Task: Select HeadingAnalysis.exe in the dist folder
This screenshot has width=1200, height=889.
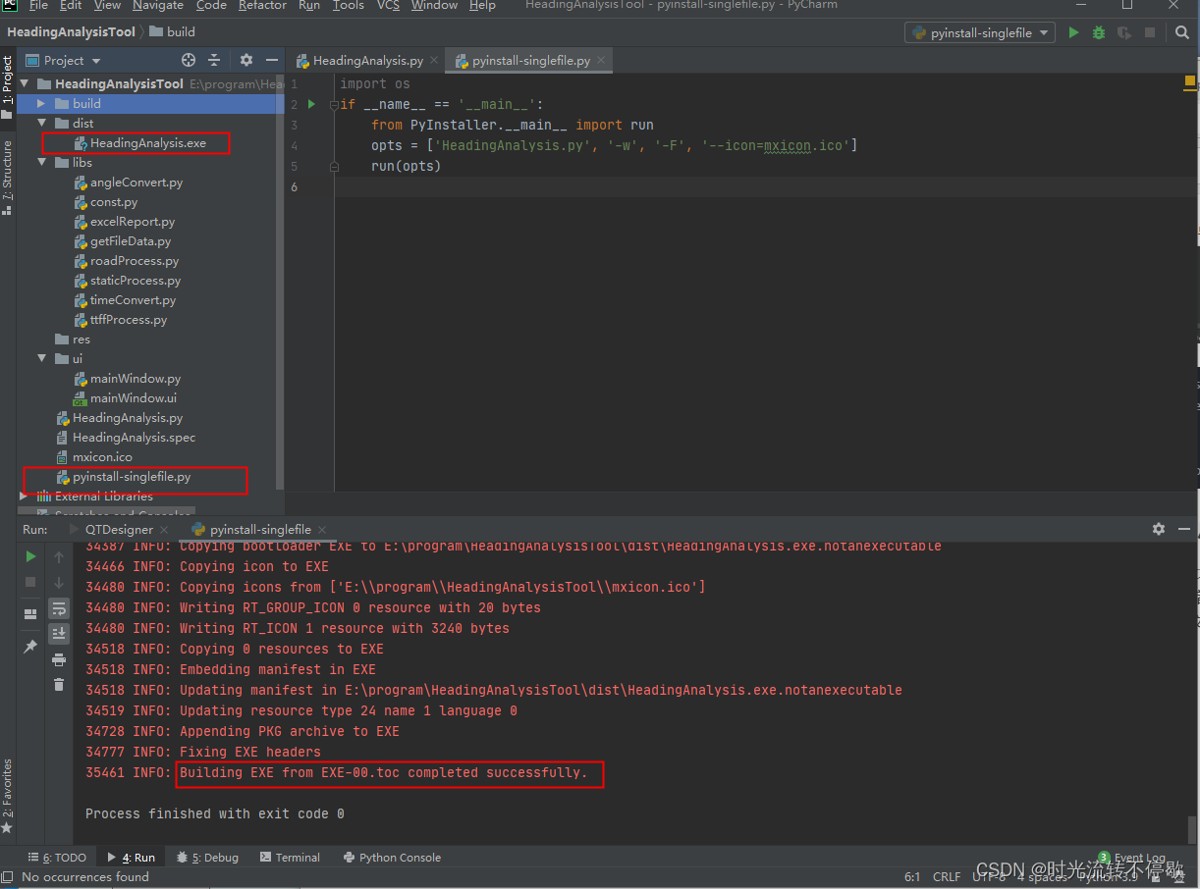Action: (148, 143)
